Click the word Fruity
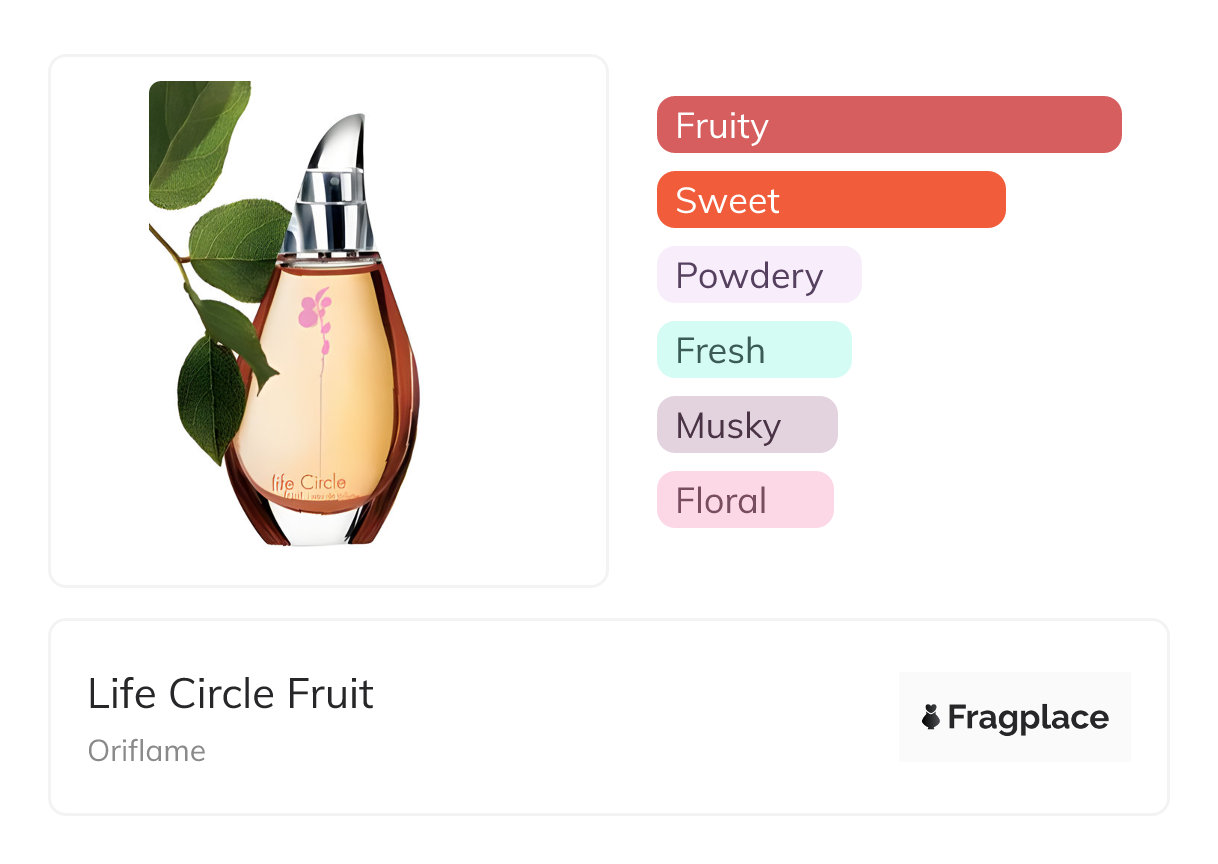1218x864 pixels. 722,126
